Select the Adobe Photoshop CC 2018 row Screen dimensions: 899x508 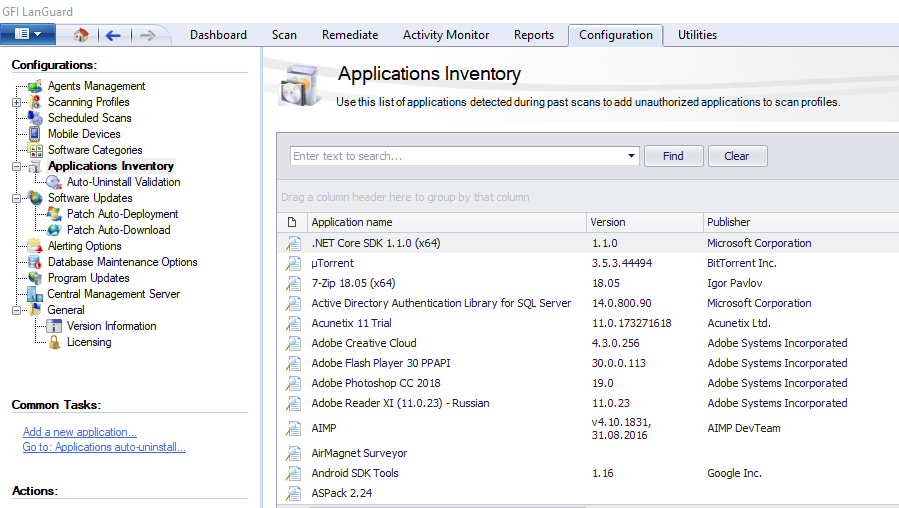click(589, 383)
